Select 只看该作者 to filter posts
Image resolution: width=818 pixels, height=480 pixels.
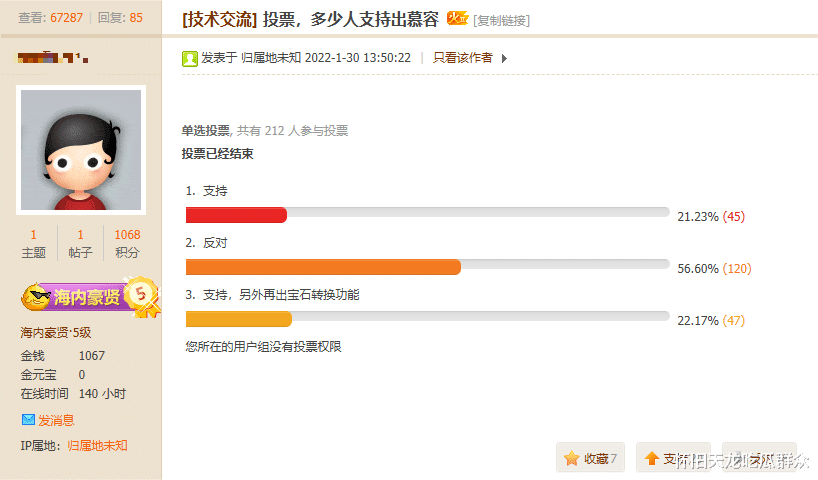click(x=462, y=58)
